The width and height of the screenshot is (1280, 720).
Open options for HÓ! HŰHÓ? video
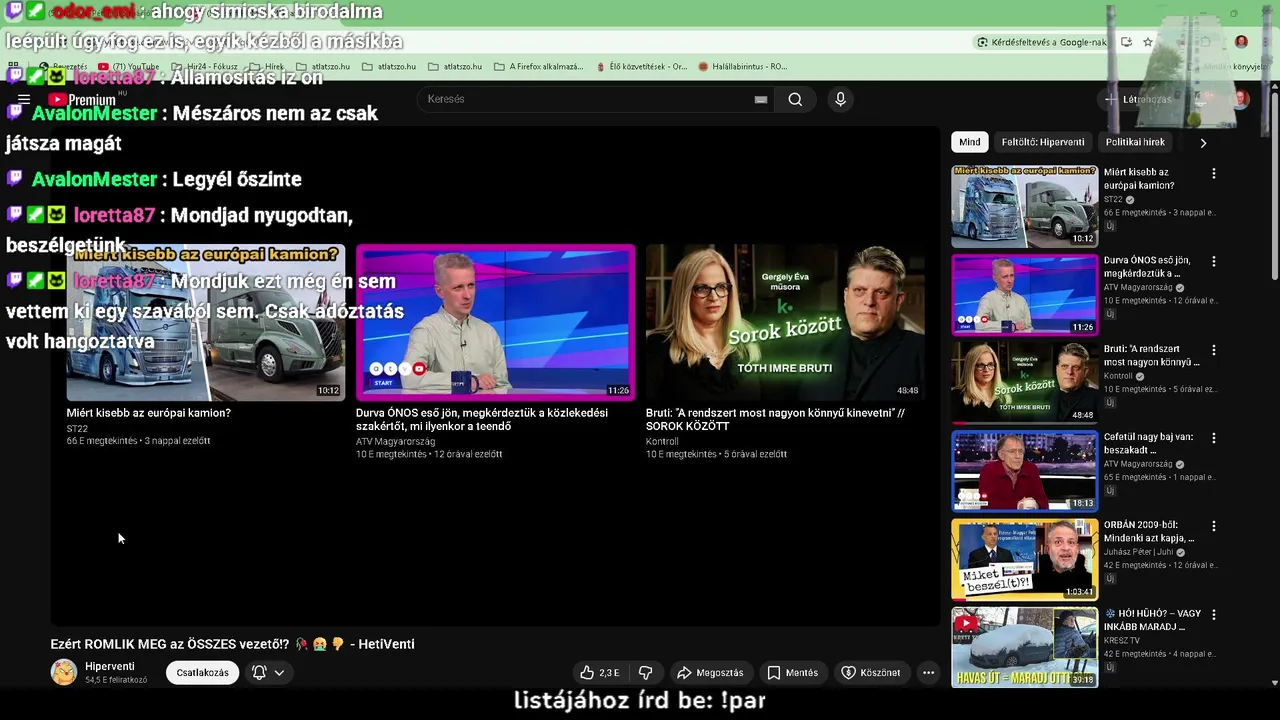[x=1214, y=614]
